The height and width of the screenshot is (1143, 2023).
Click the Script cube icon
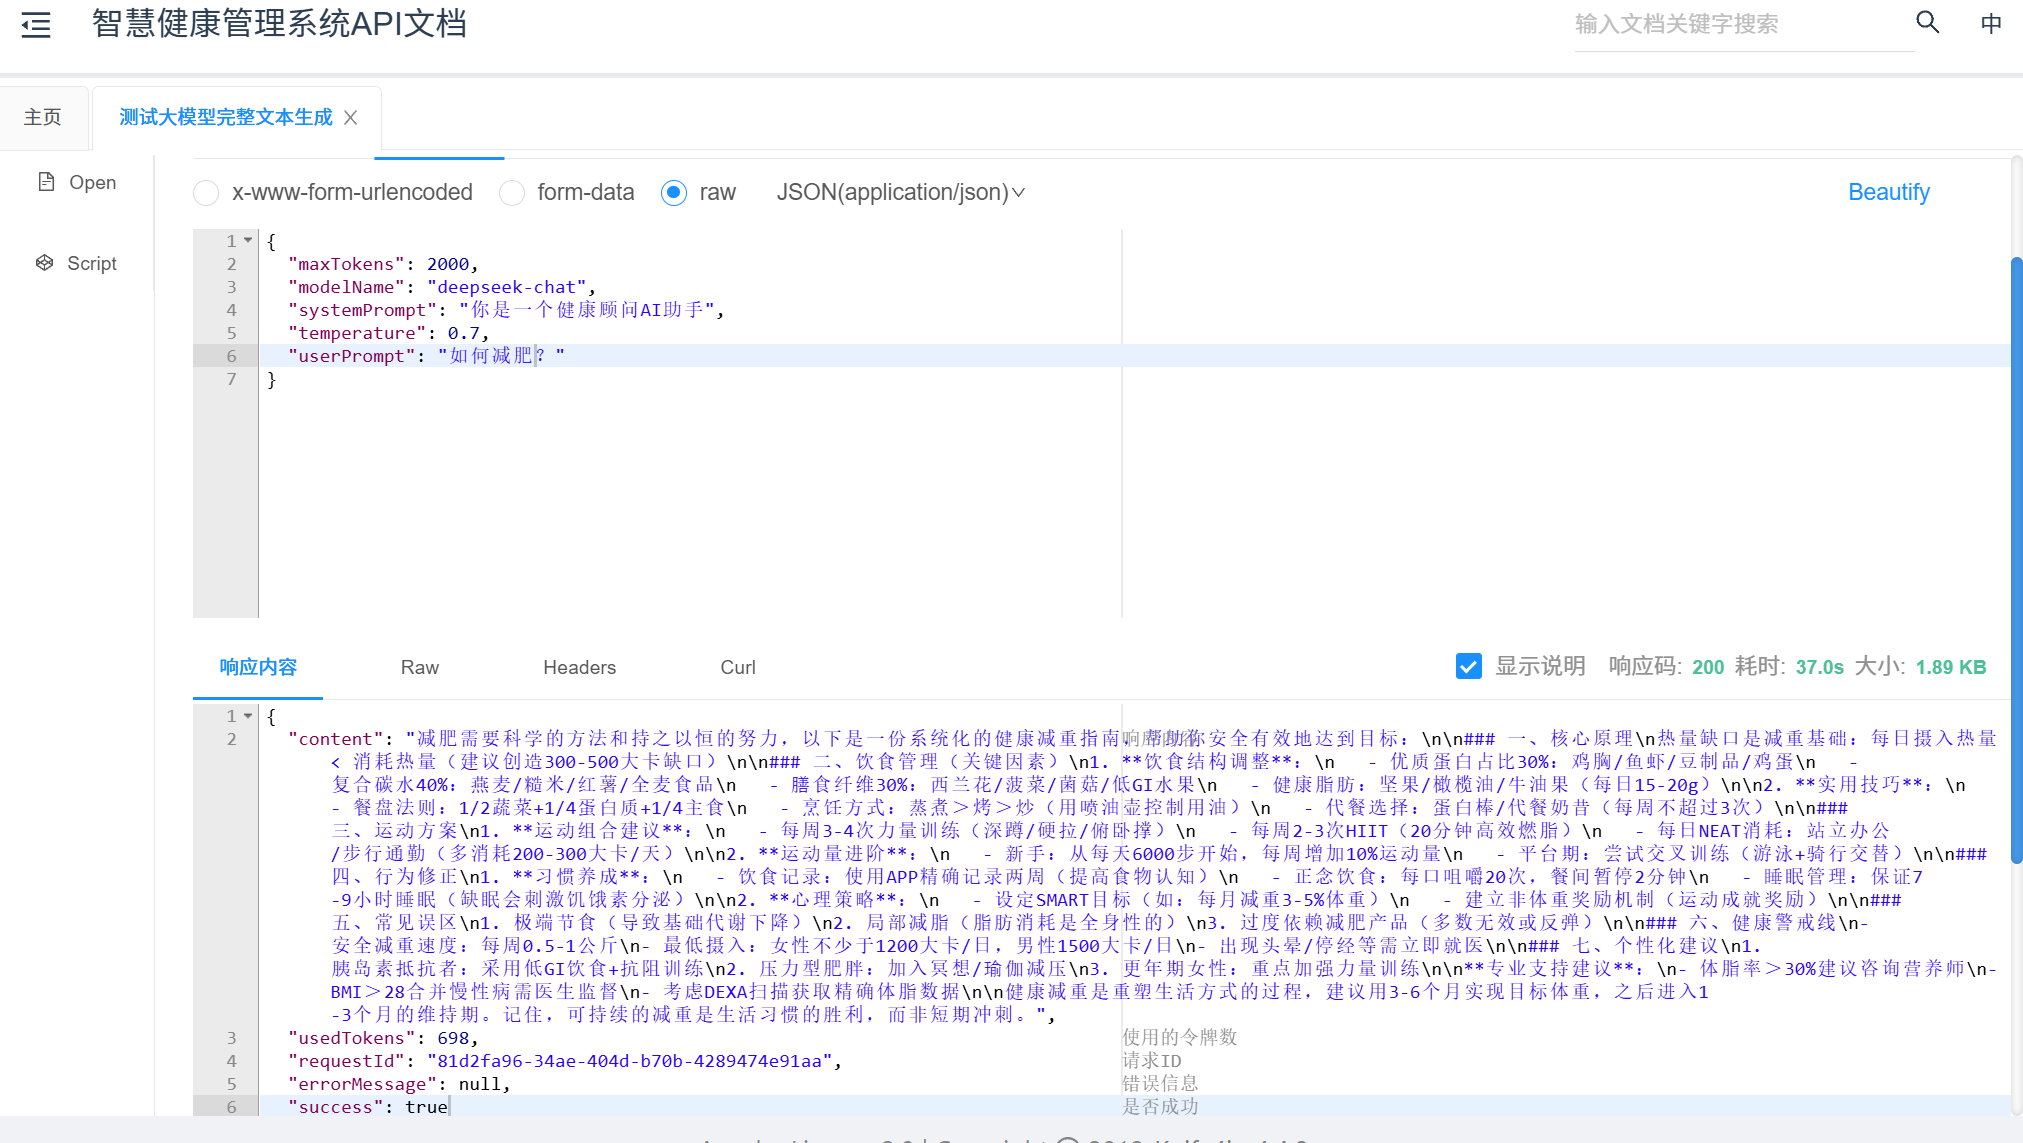45,263
